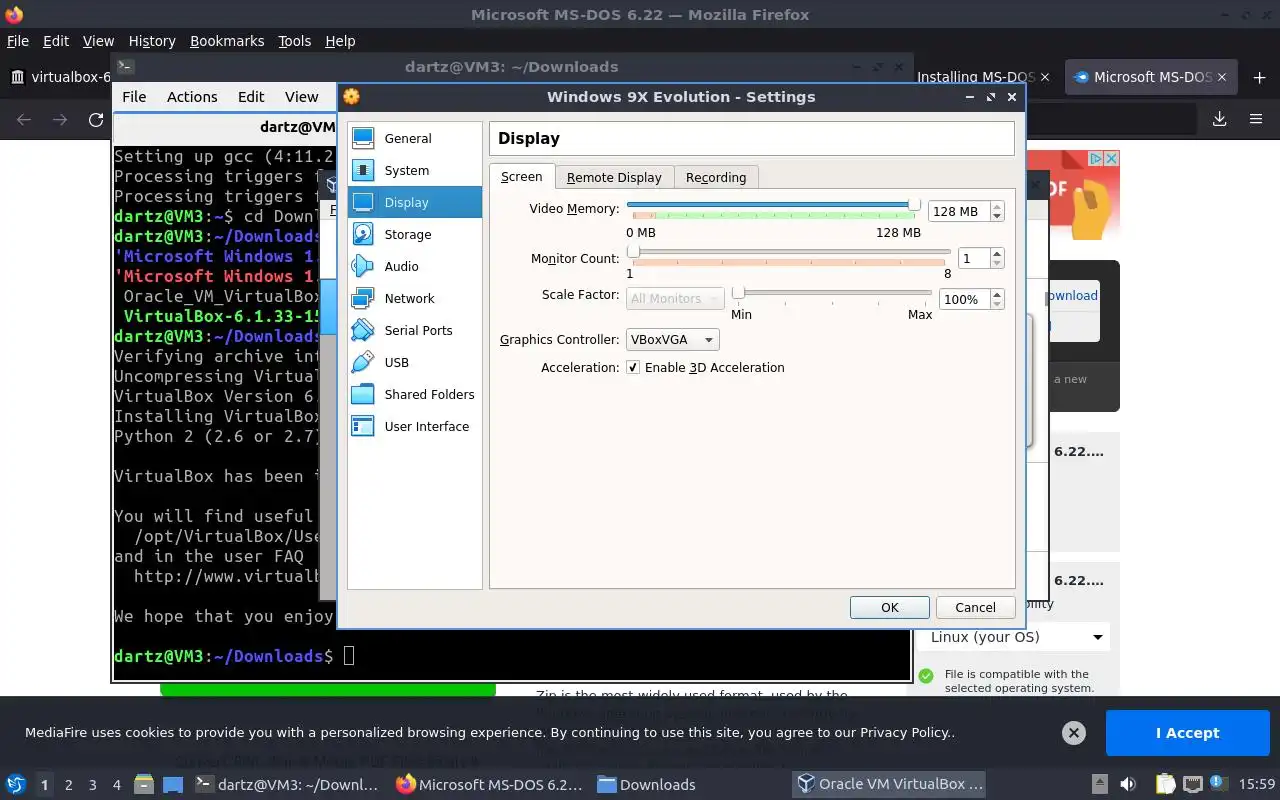
Task: Click the Monitor Count slider handle
Action: (633, 252)
